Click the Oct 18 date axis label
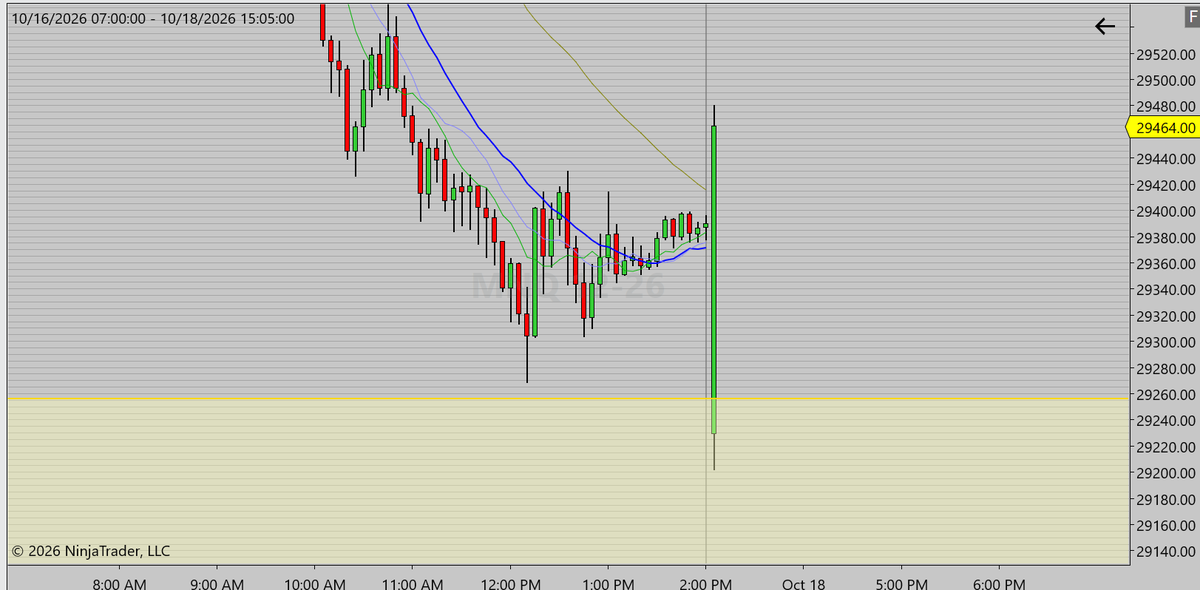 (x=804, y=584)
